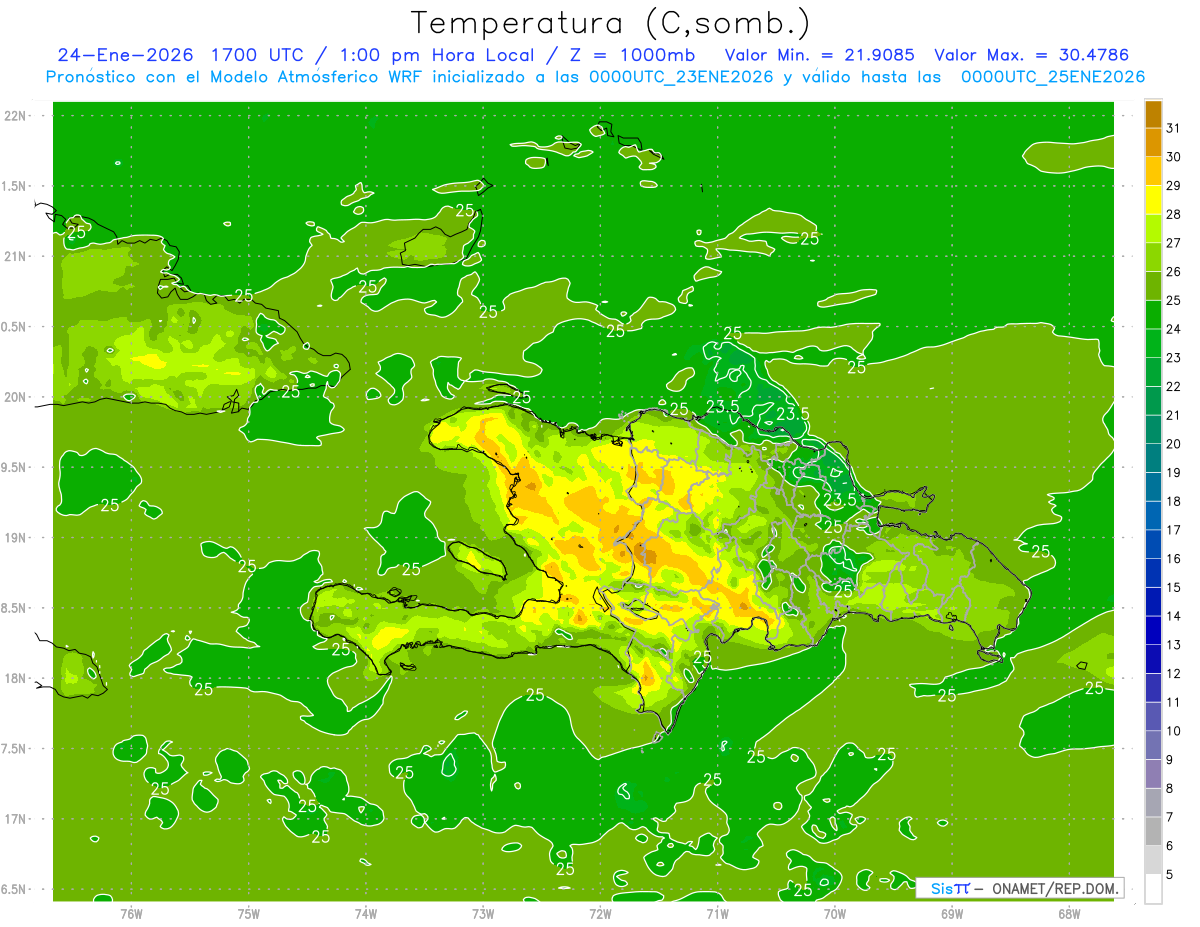Click the legend swatch between 29 and 30
Viewport: 1200px width, 927px height.
tap(1153, 171)
